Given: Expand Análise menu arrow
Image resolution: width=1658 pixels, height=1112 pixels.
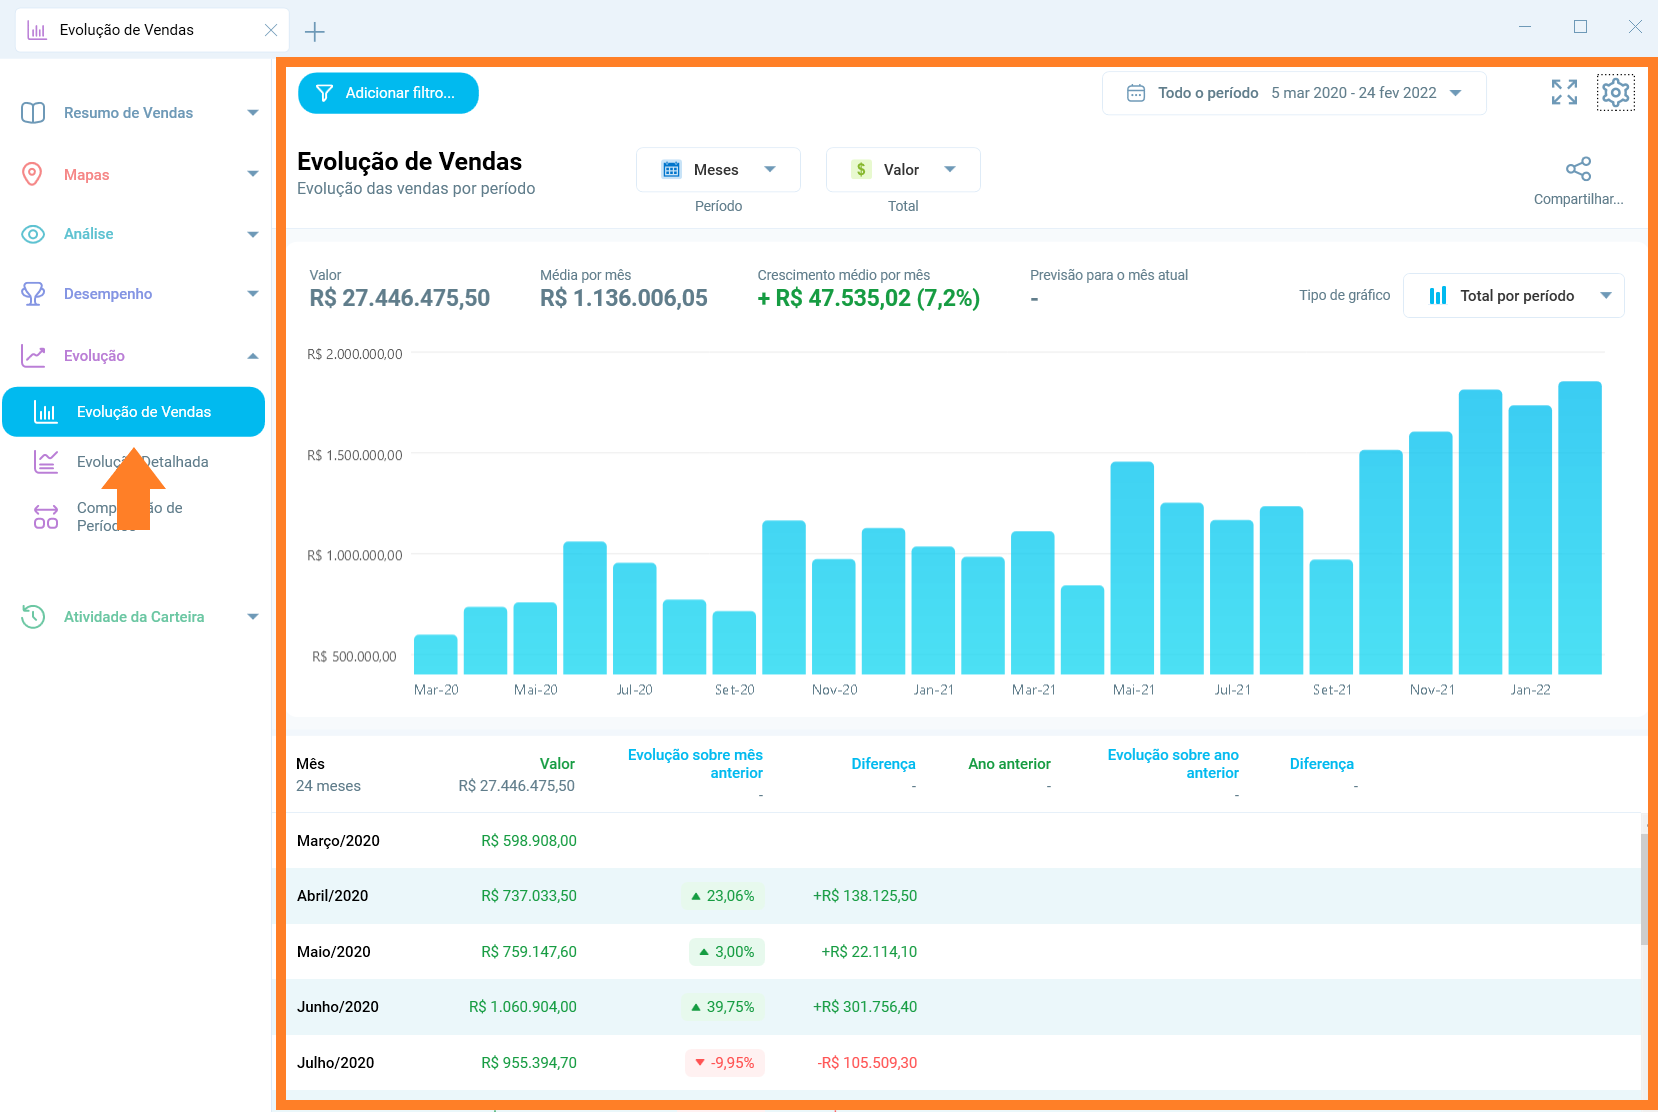Looking at the screenshot, I should pos(253,234).
